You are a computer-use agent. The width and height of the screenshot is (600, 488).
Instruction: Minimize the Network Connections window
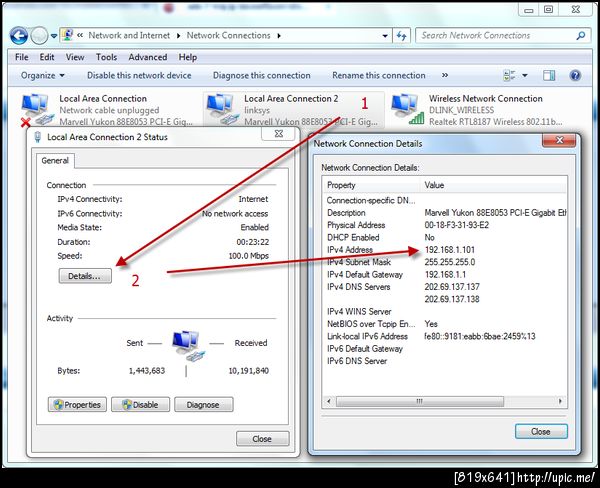528,10
